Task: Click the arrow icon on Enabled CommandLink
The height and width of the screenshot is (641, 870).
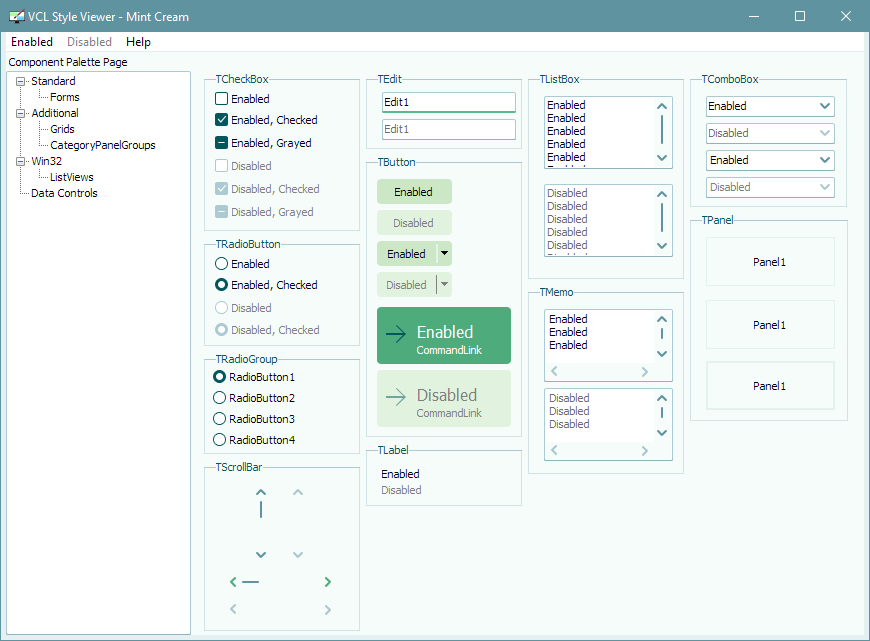Action: point(396,334)
